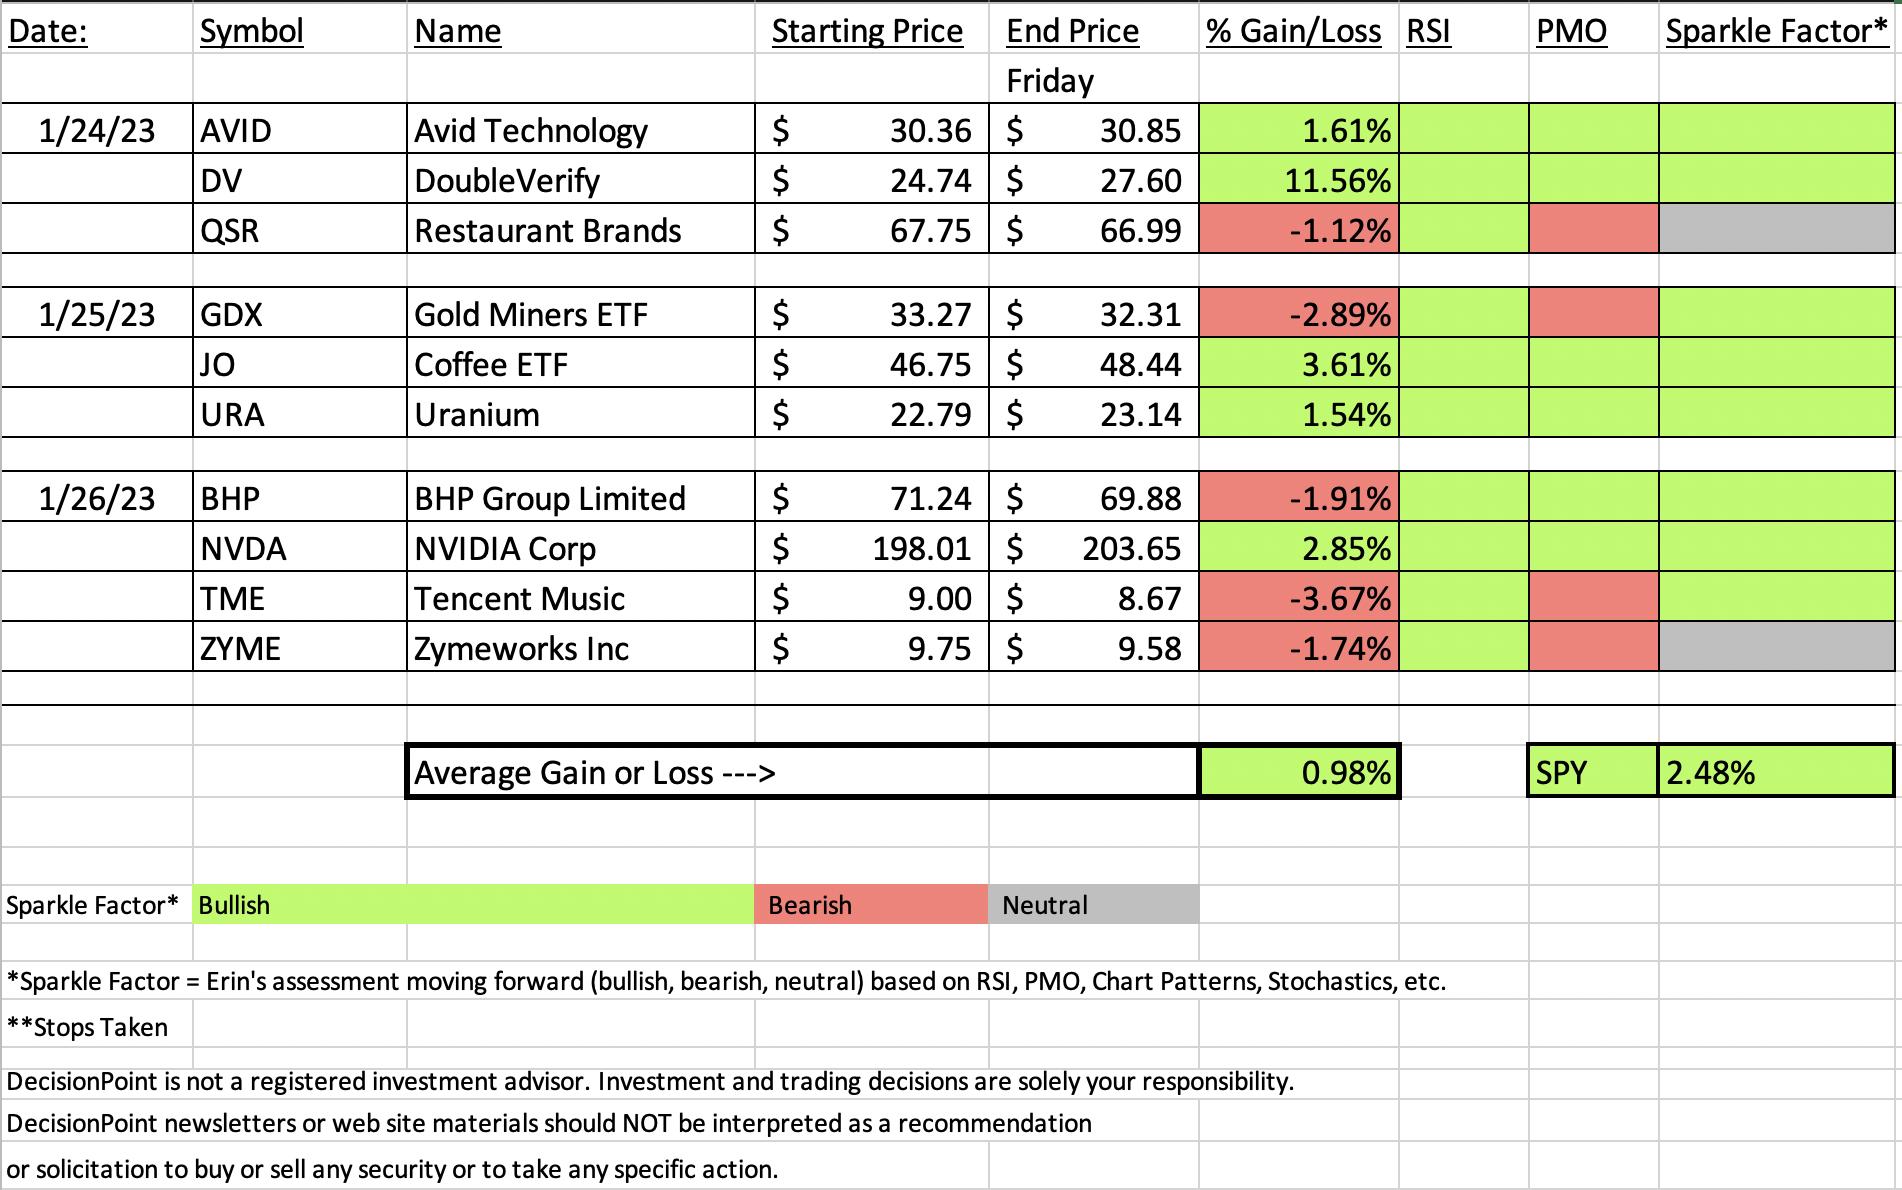Click the -1.12% loss cell
The width and height of the screenshot is (1902, 1190).
click(1298, 230)
